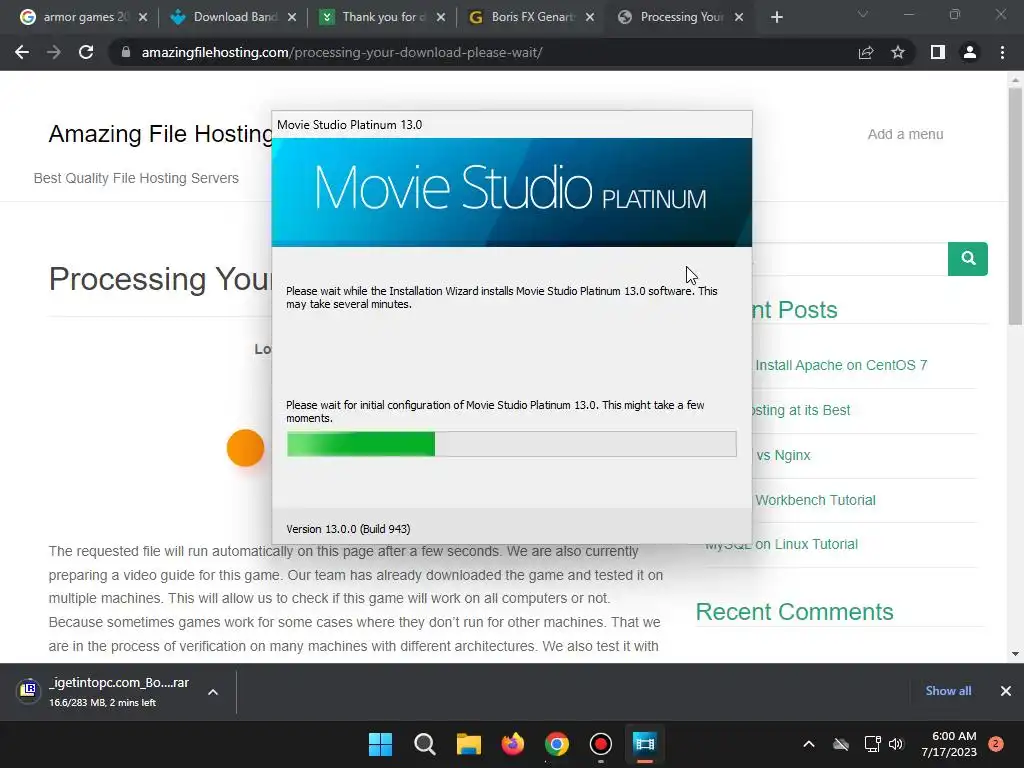Close the Thank you for tab
Image resolution: width=1024 pixels, height=768 pixels.
click(x=441, y=17)
